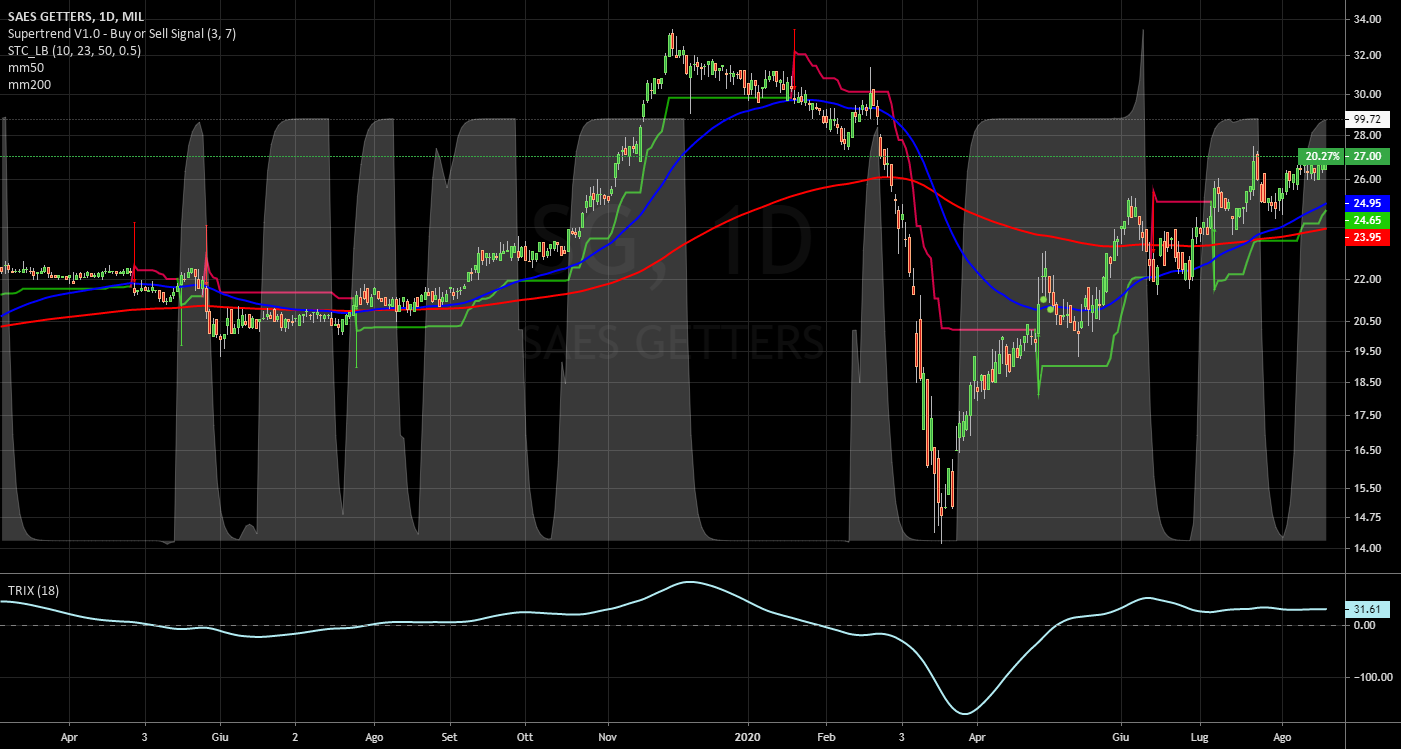Select the TRIX (18) pane label

click(x=33, y=591)
